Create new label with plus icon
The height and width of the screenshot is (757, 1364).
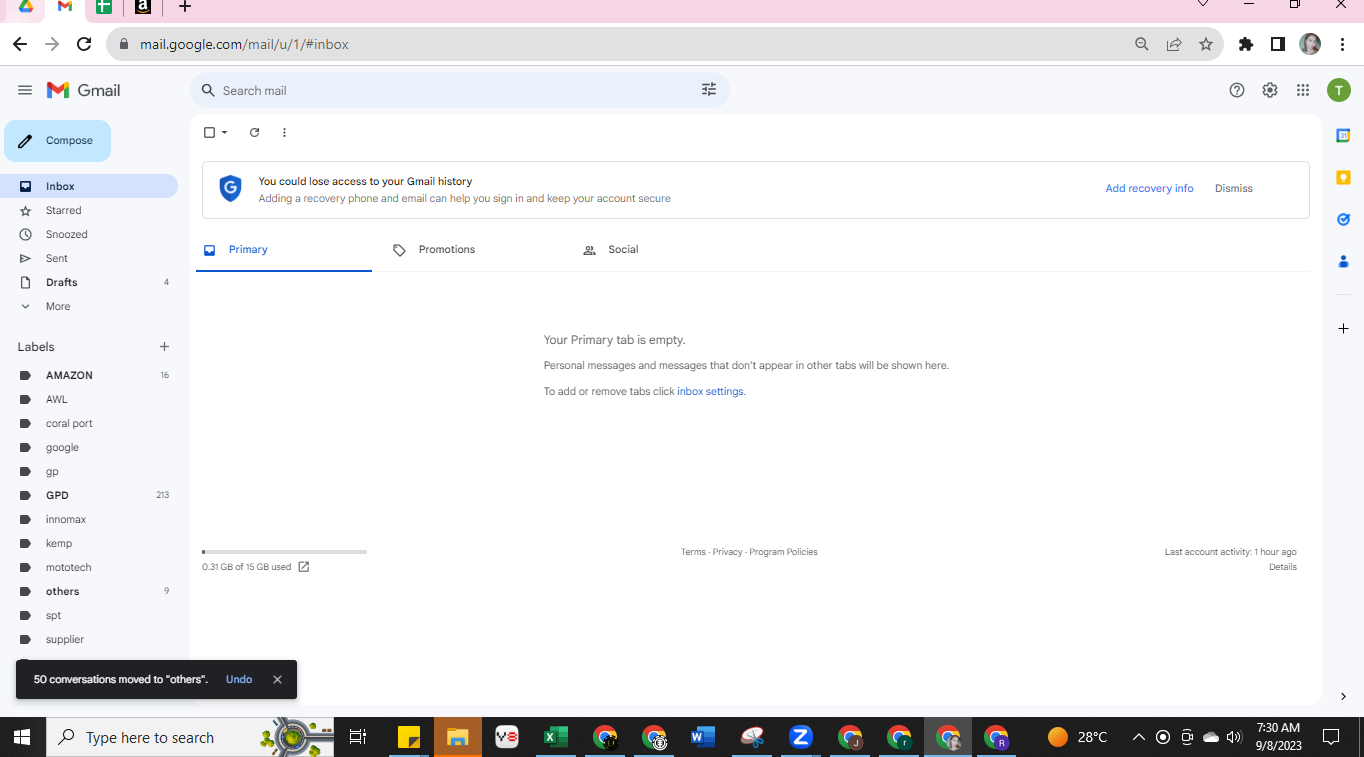pyautogui.click(x=165, y=347)
